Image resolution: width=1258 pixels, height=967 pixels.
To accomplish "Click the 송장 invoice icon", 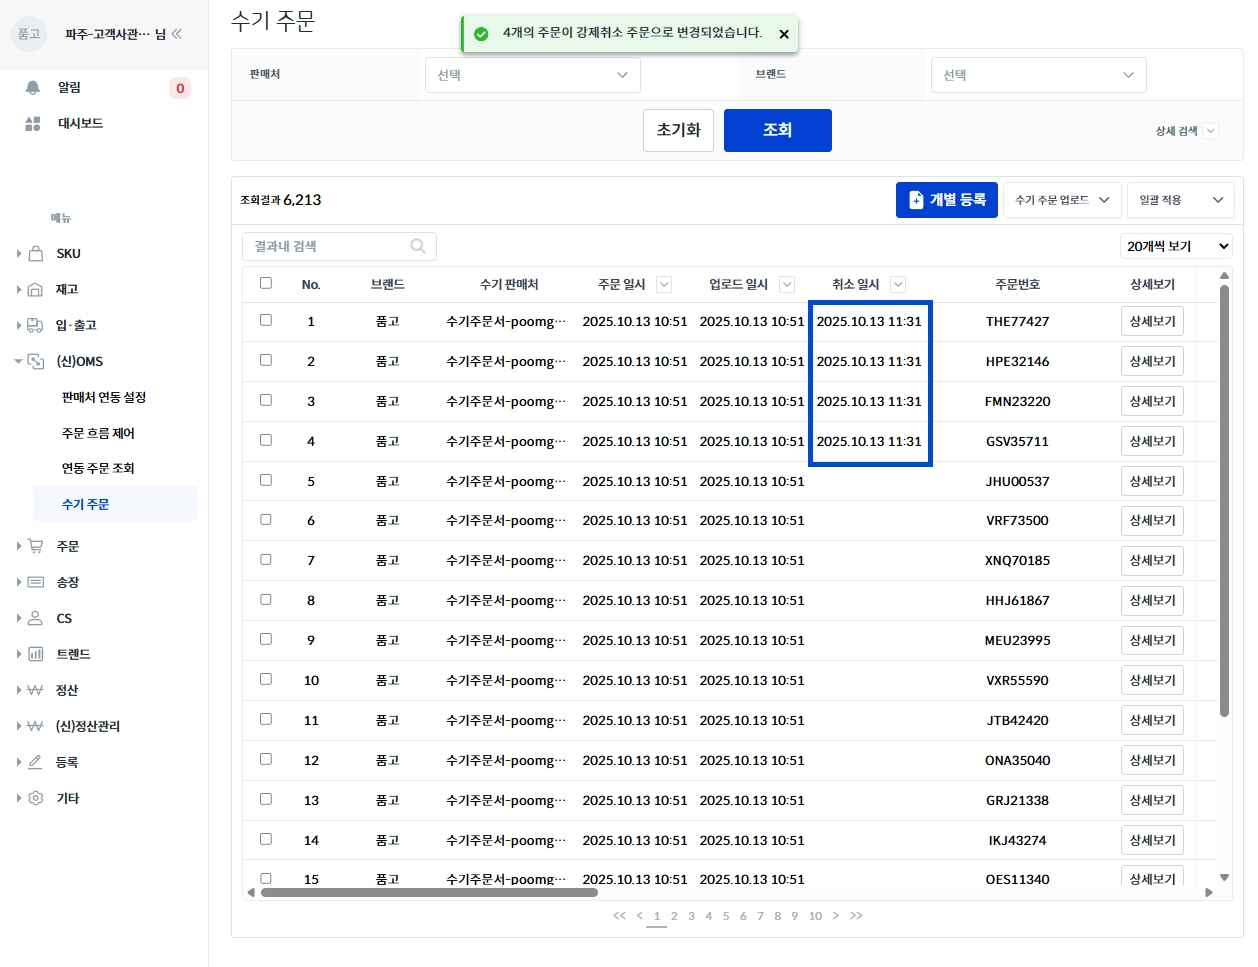I will (x=35, y=582).
